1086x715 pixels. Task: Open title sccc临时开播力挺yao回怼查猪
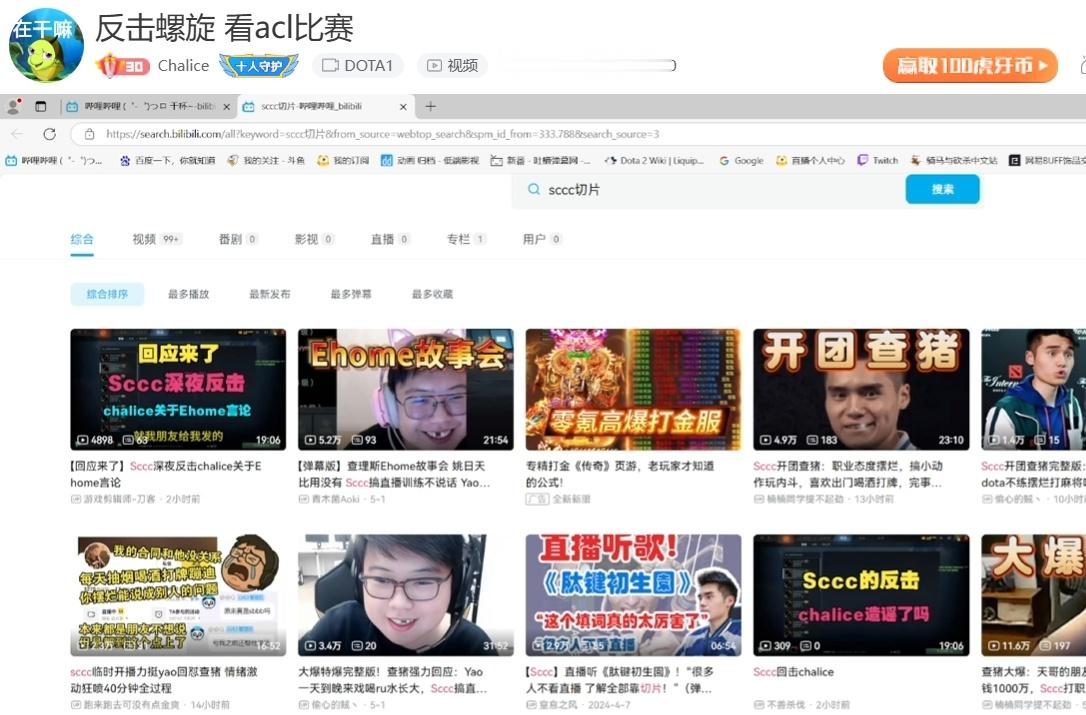coord(164,680)
